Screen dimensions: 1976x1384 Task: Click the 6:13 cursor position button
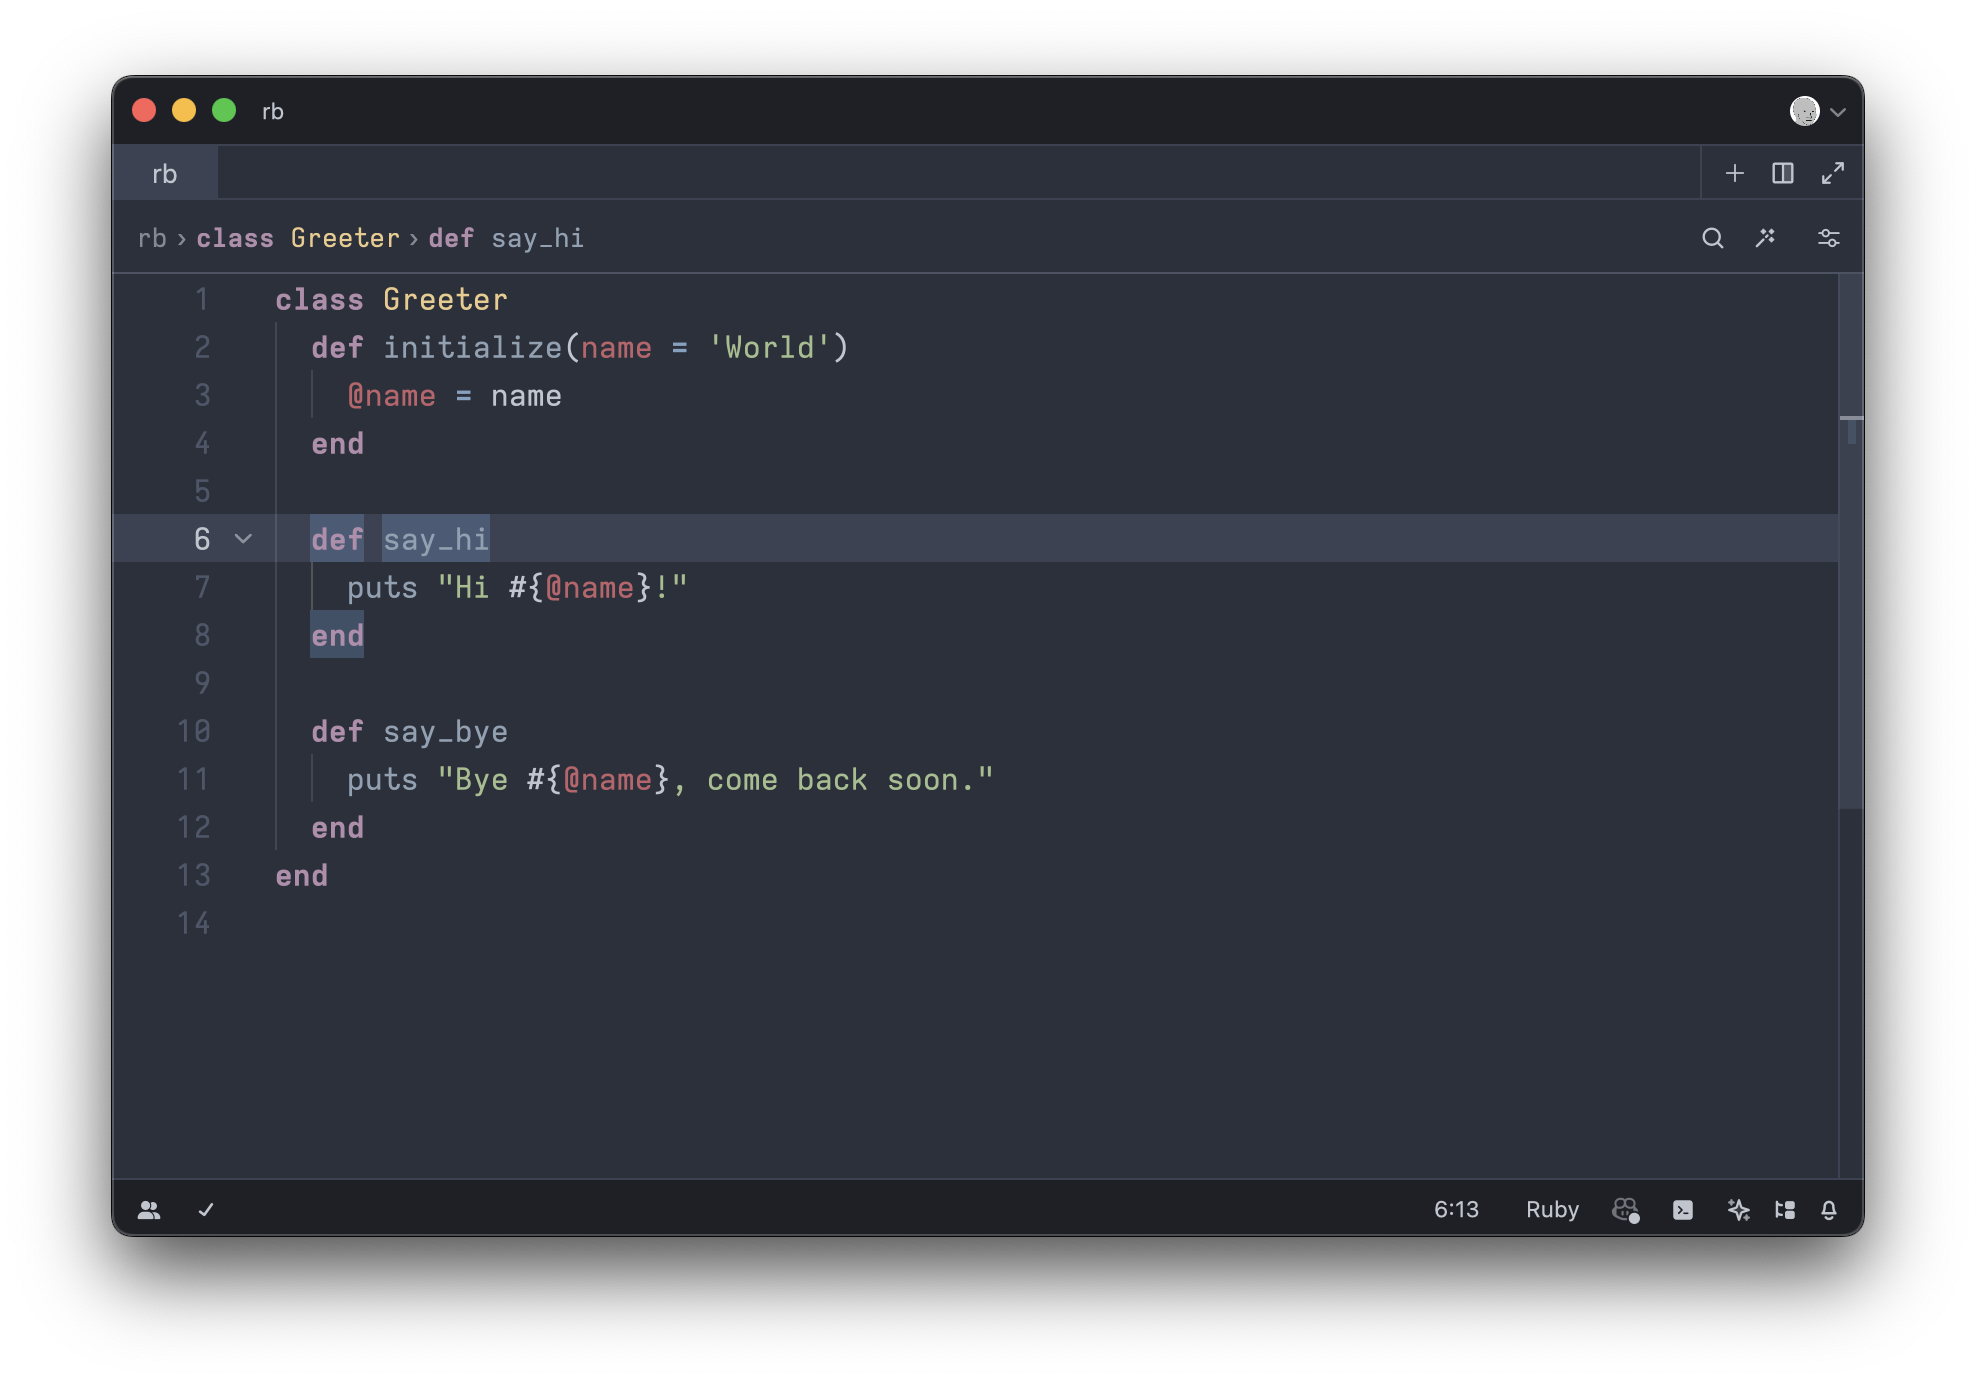tap(1456, 1210)
